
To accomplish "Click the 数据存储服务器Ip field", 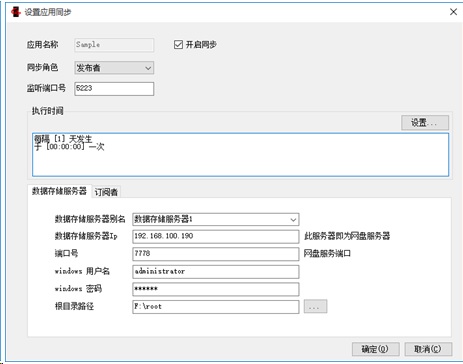I will tap(215, 236).
